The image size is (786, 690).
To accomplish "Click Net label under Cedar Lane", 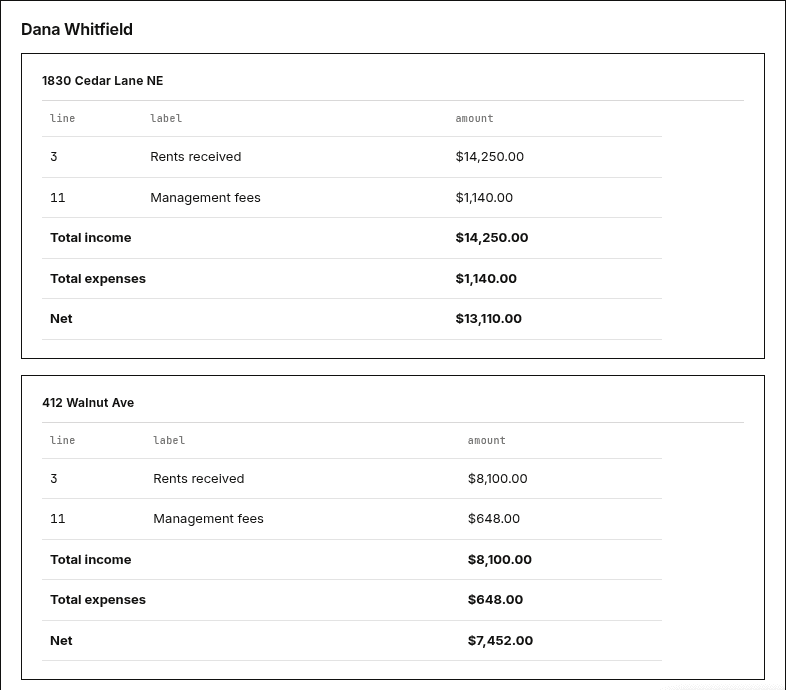I will [61, 319].
